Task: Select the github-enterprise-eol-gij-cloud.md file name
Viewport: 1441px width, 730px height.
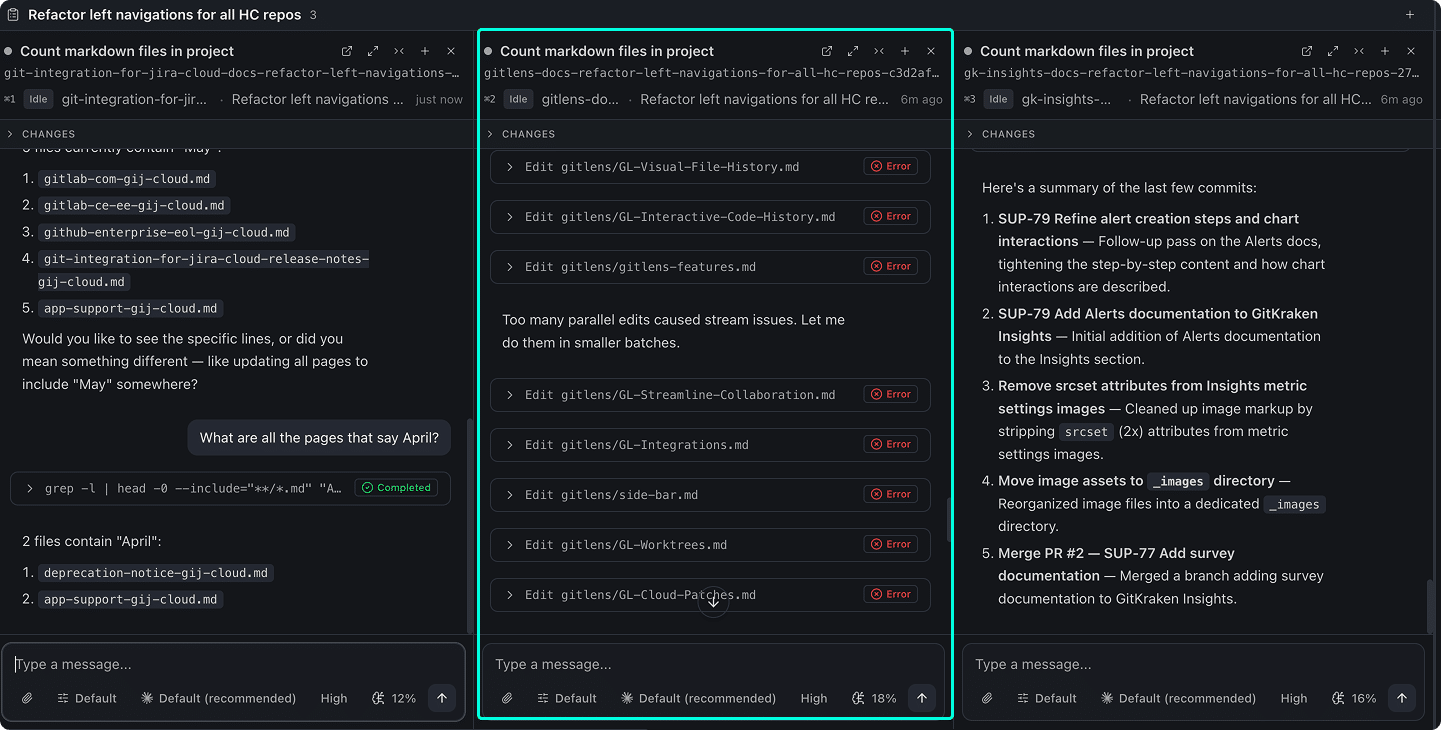Action: click(167, 232)
